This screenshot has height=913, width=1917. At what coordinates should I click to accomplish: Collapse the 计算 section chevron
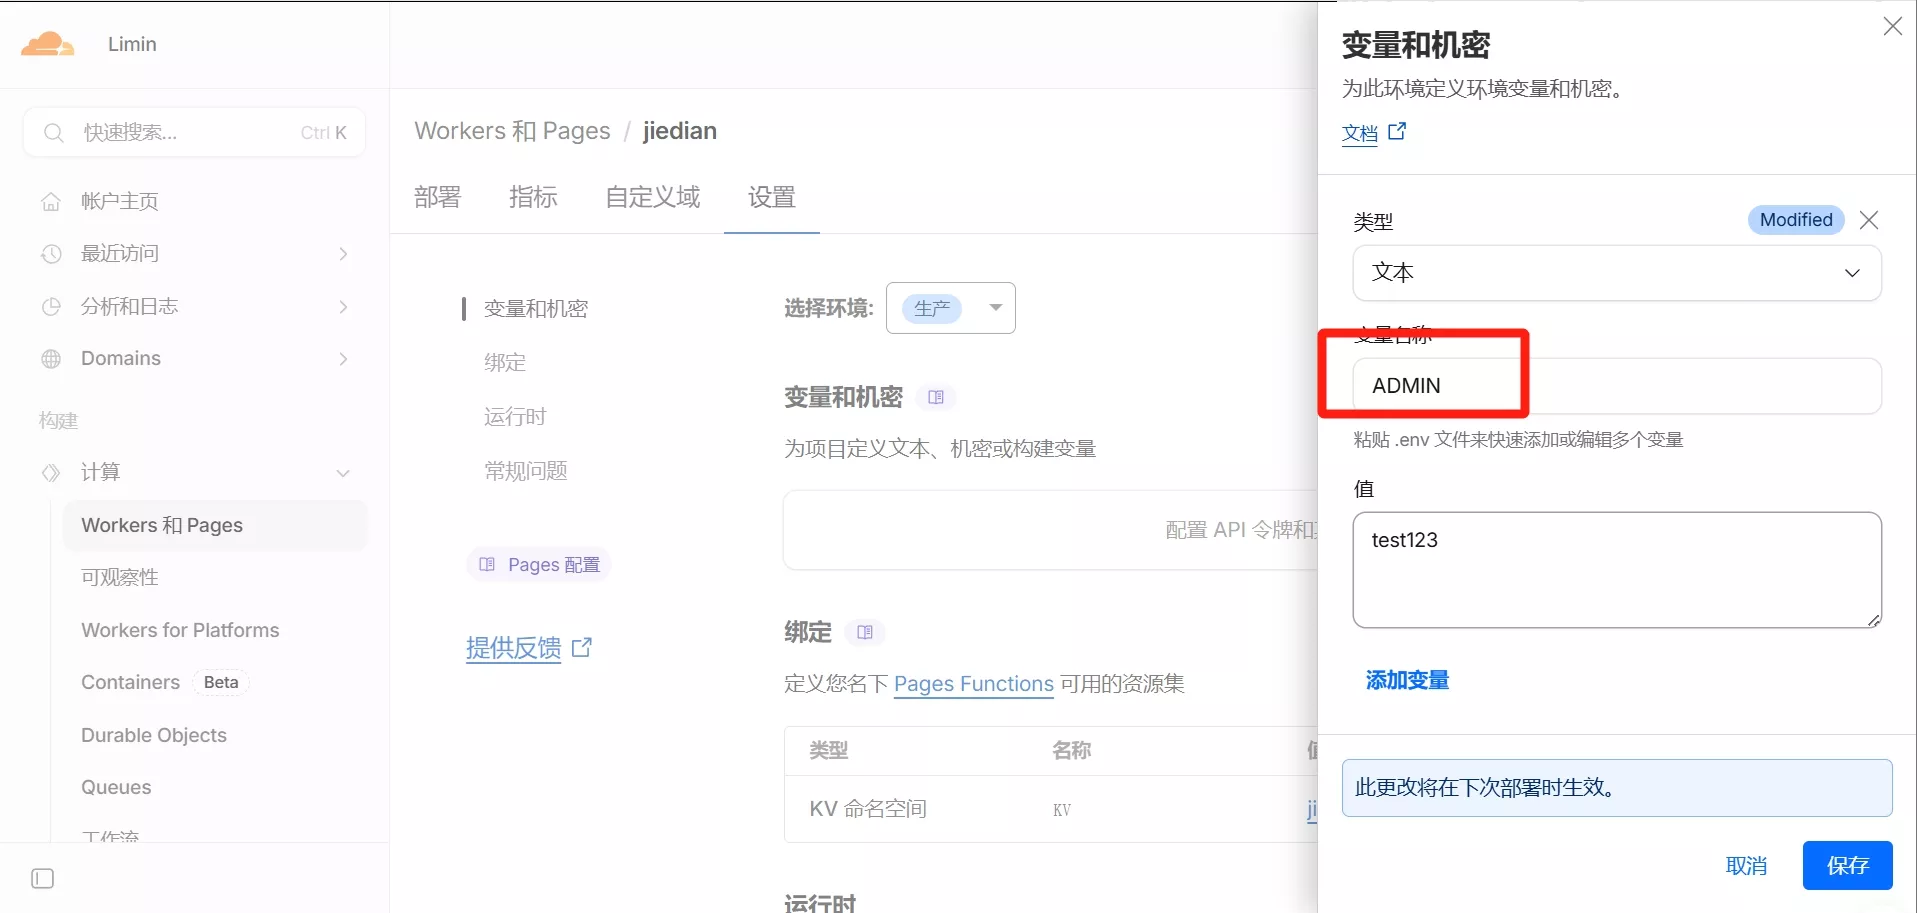(343, 473)
